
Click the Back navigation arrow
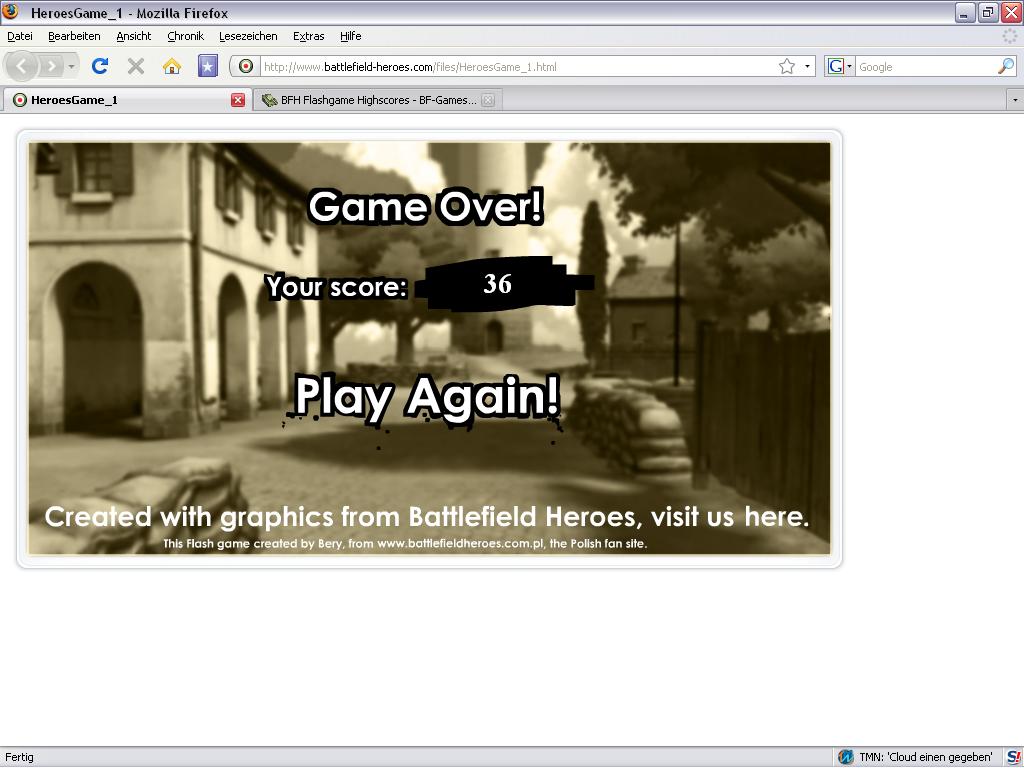point(22,67)
